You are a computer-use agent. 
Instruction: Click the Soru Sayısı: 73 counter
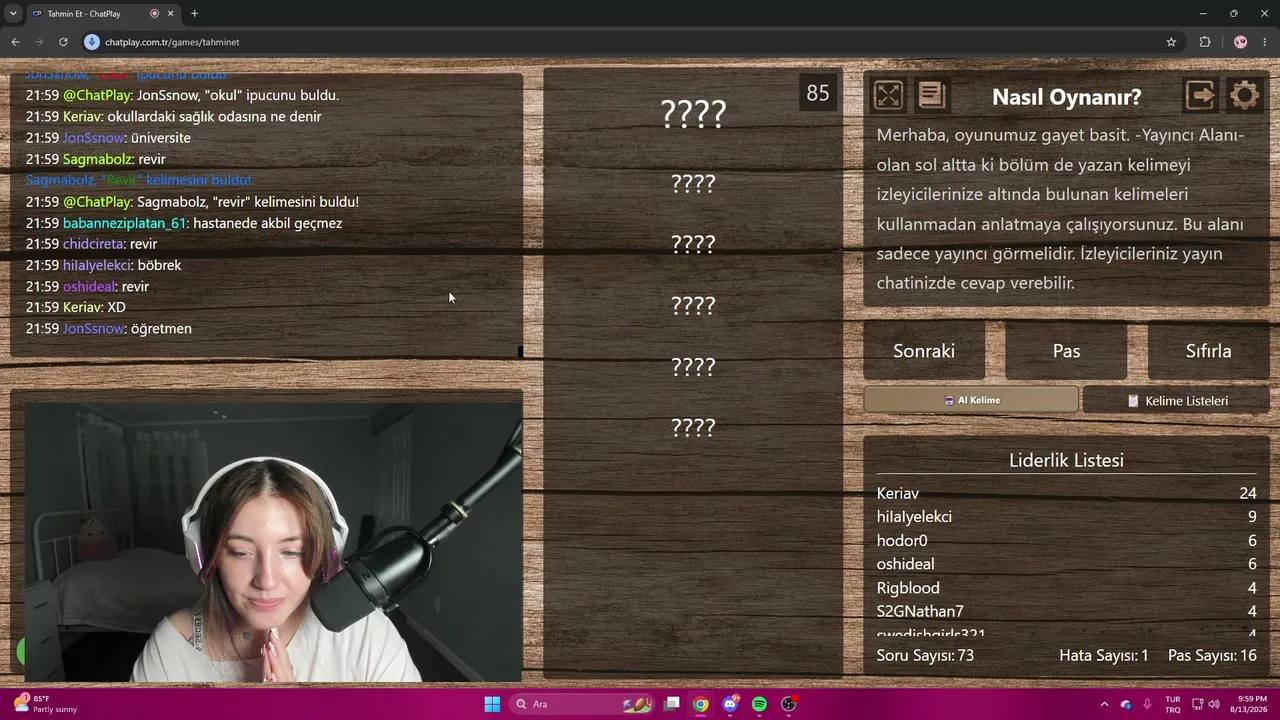click(x=925, y=655)
